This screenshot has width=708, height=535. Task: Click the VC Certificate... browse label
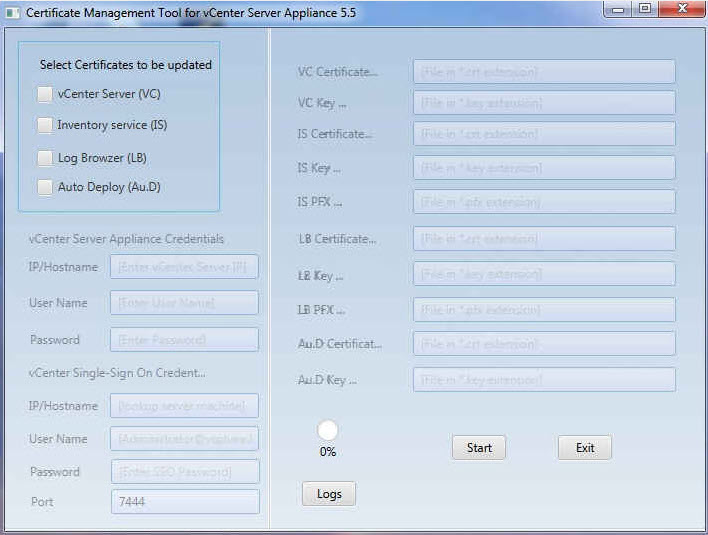pyautogui.click(x=337, y=72)
